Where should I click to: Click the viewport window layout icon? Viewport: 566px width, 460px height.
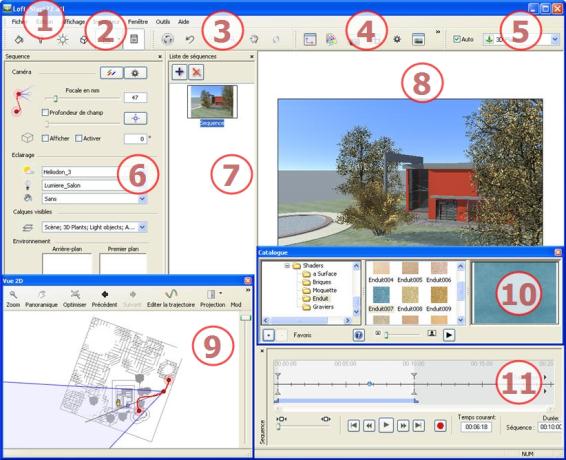pos(310,39)
